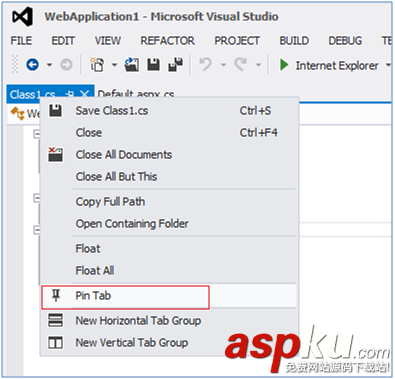Choose Copy Full Path entry

(169, 202)
